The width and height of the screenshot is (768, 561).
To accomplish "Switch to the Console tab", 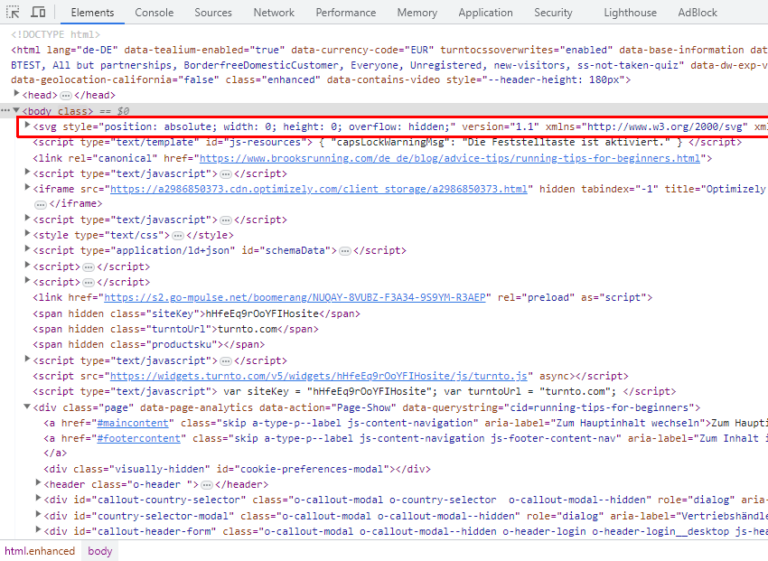I will point(154,13).
